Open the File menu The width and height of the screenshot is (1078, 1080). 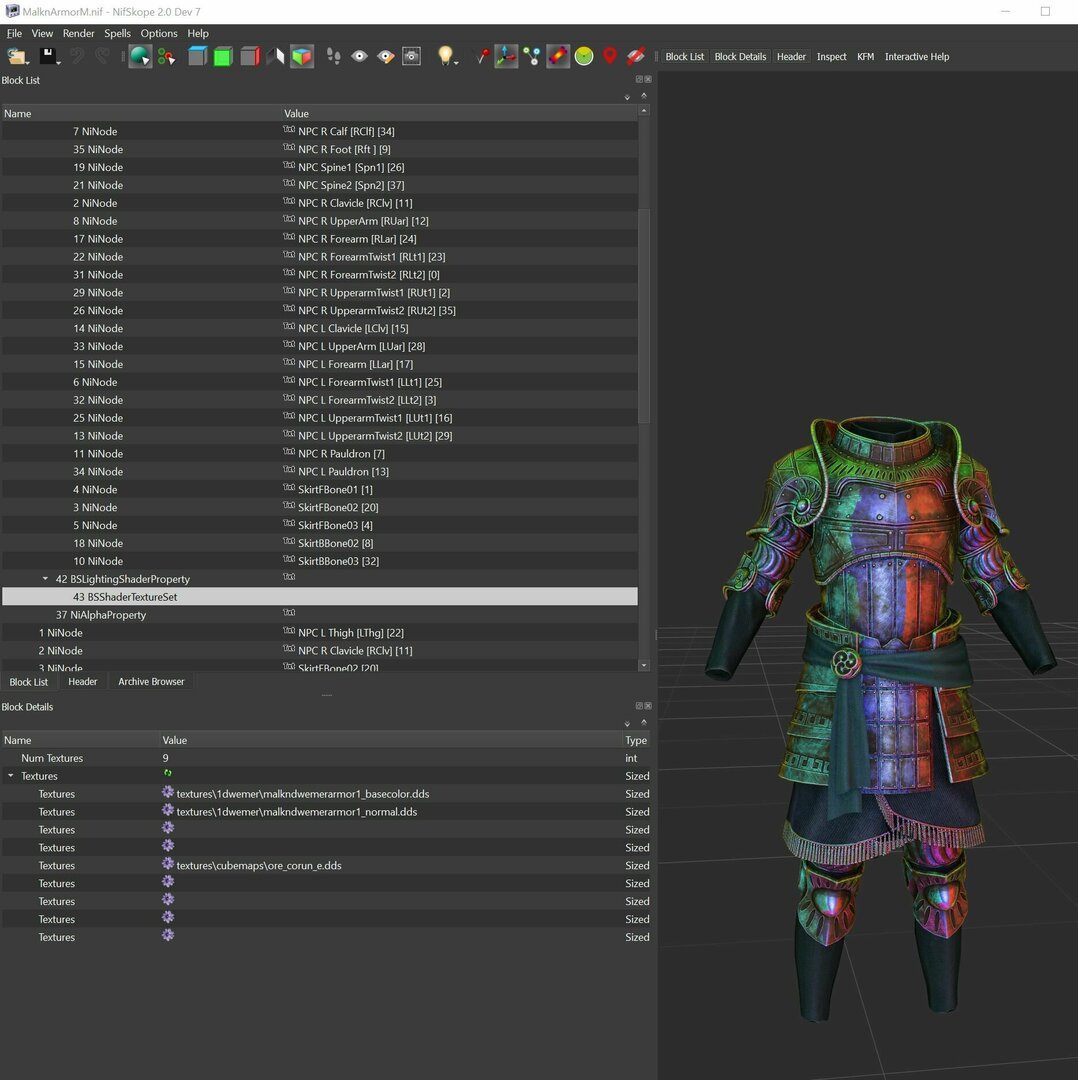coord(14,33)
